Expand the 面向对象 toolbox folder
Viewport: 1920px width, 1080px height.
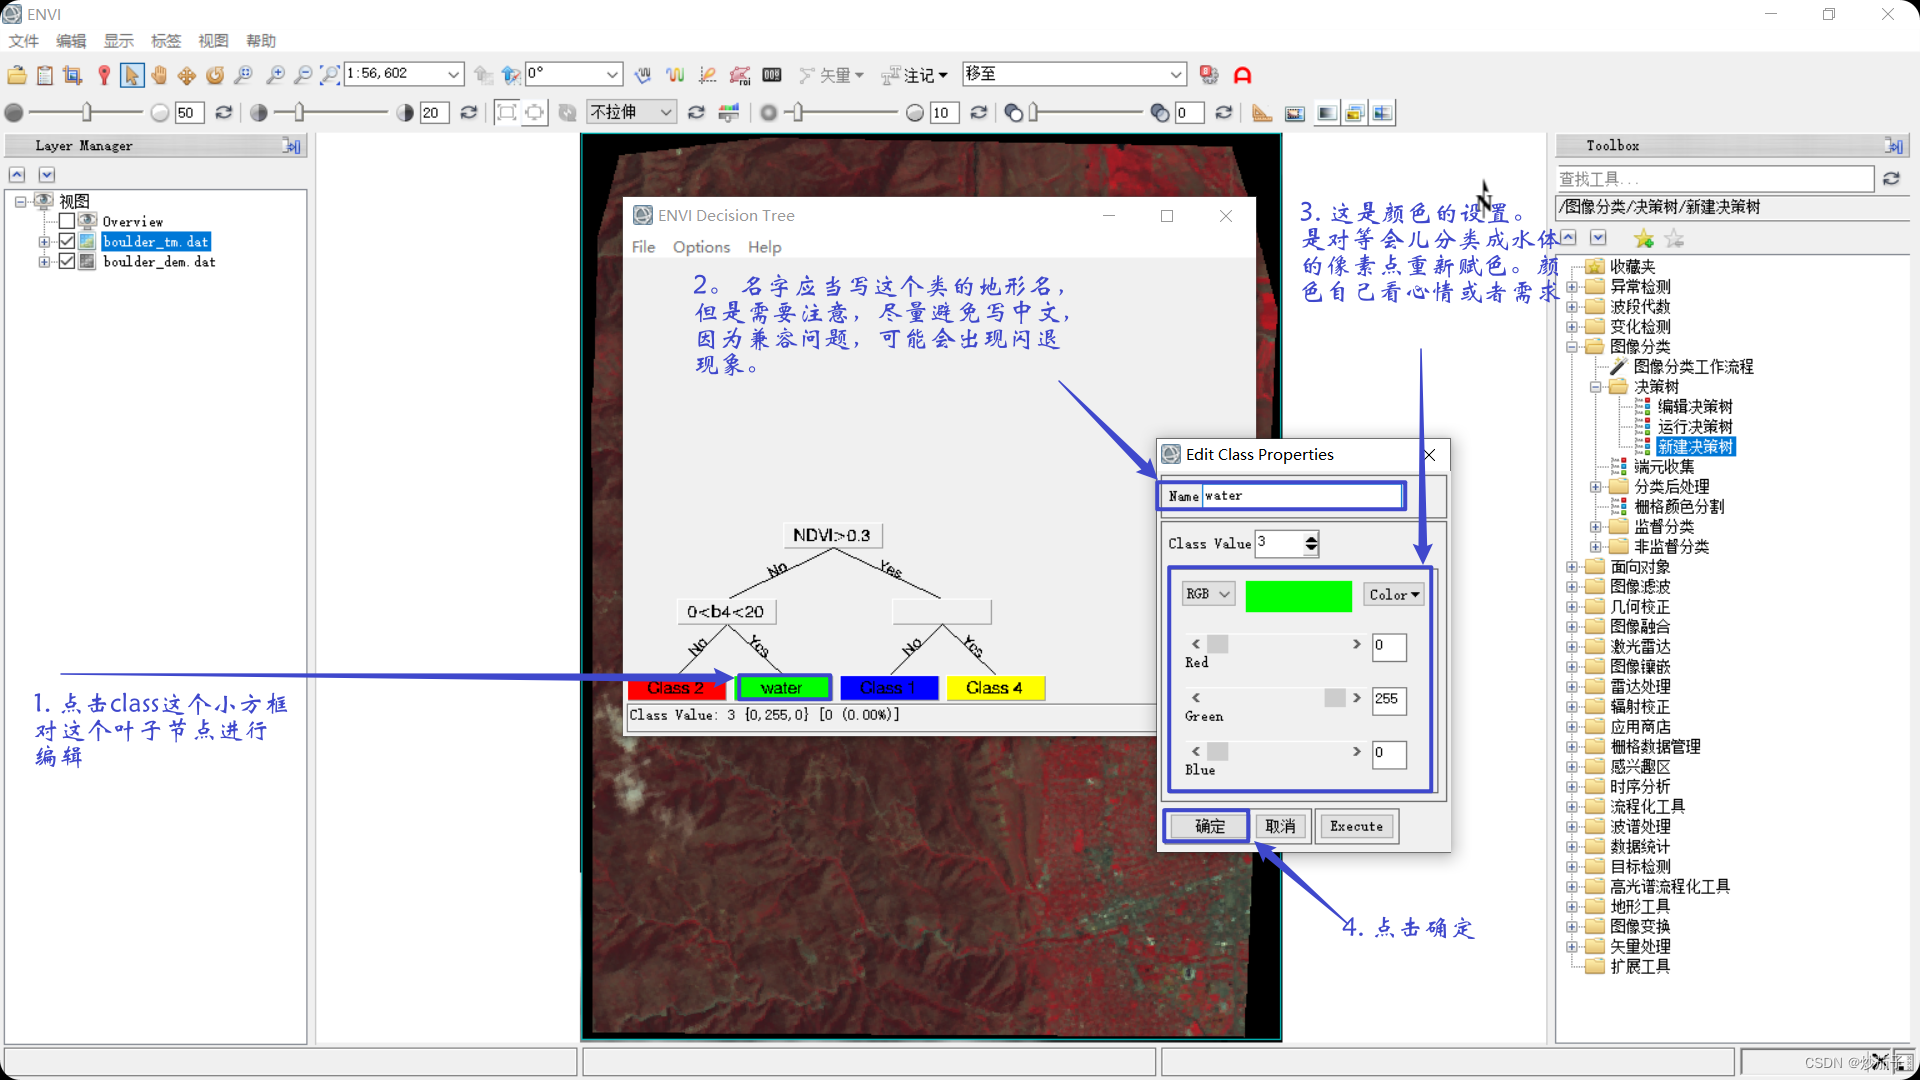pyautogui.click(x=1572, y=567)
